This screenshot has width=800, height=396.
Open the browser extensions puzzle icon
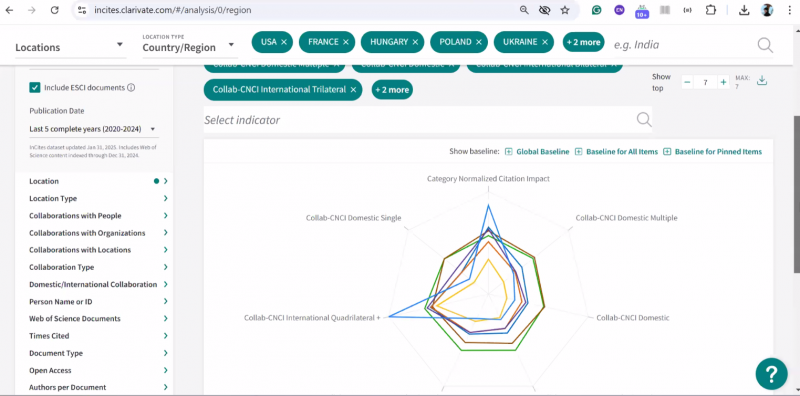pos(711,10)
